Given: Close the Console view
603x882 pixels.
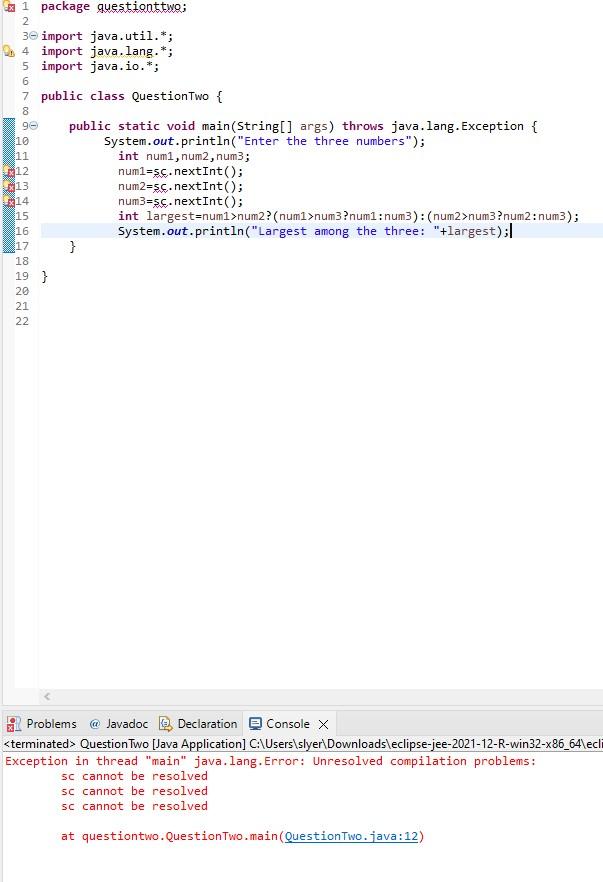Looking at the screenshot, I should 323,724.
